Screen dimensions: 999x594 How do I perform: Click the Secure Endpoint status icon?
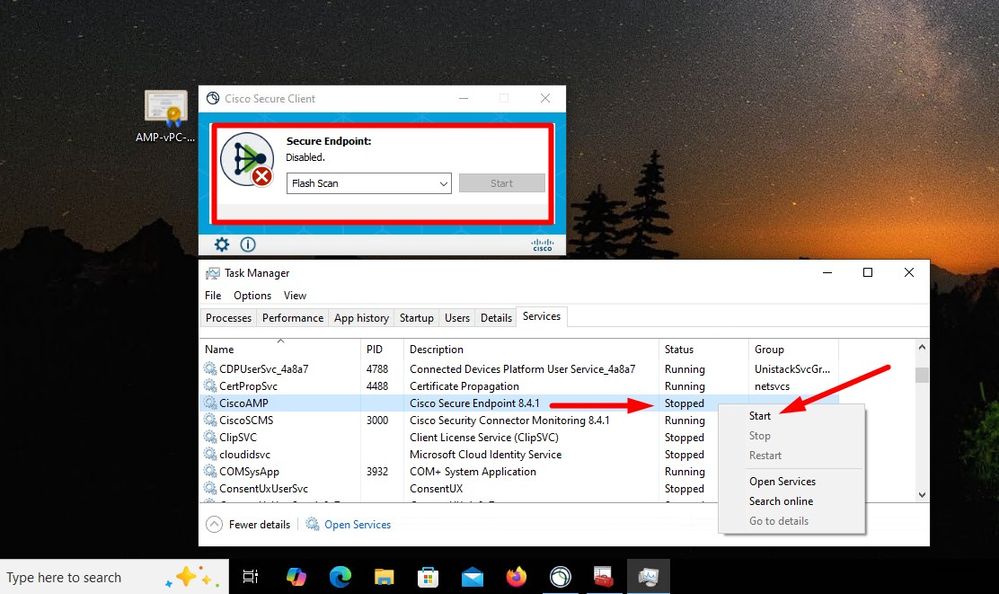tap(247, 159)
